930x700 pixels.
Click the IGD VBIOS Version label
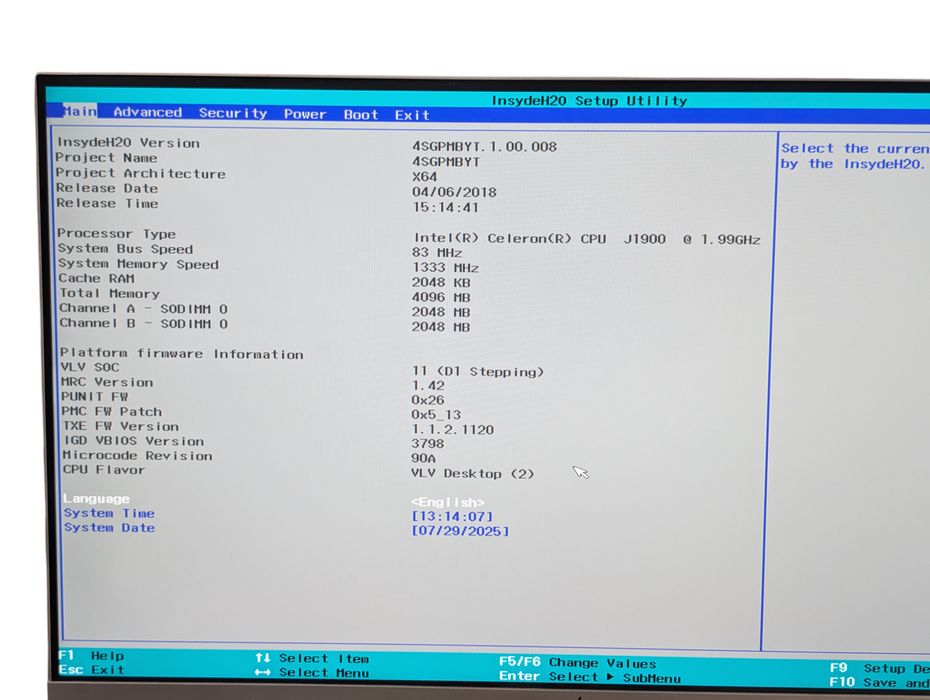pos(133,441)
